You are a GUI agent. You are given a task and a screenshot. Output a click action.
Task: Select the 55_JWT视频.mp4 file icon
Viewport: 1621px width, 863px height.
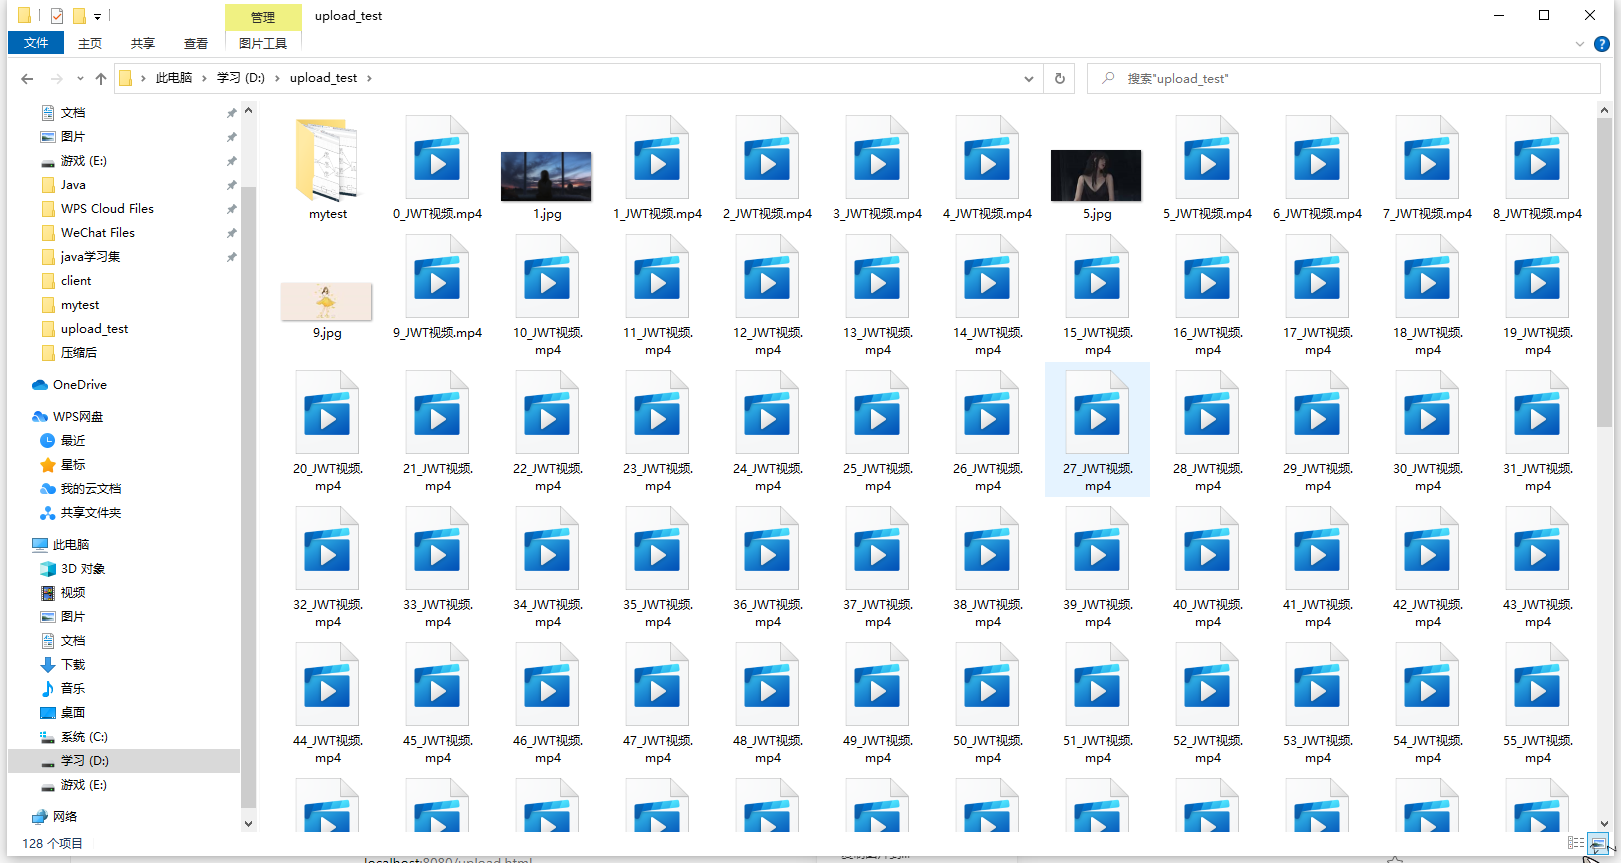tap(1537, 684)
